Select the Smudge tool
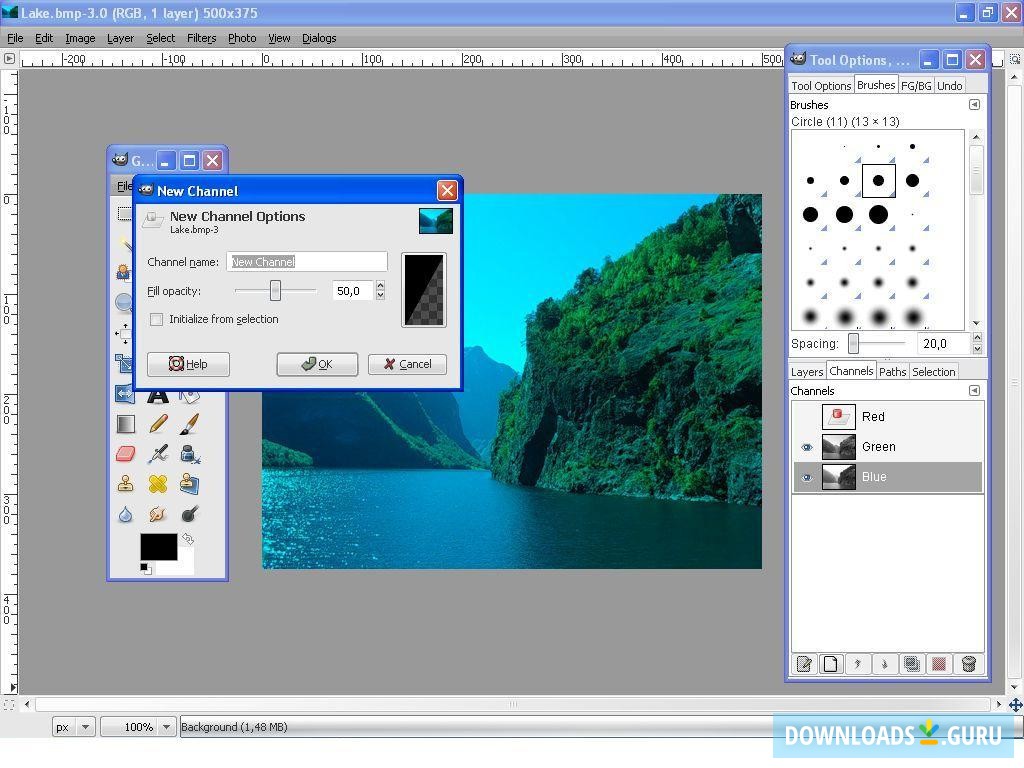Image resolution: width=1024 pixels, height=768 pixels. pos(157,514)
